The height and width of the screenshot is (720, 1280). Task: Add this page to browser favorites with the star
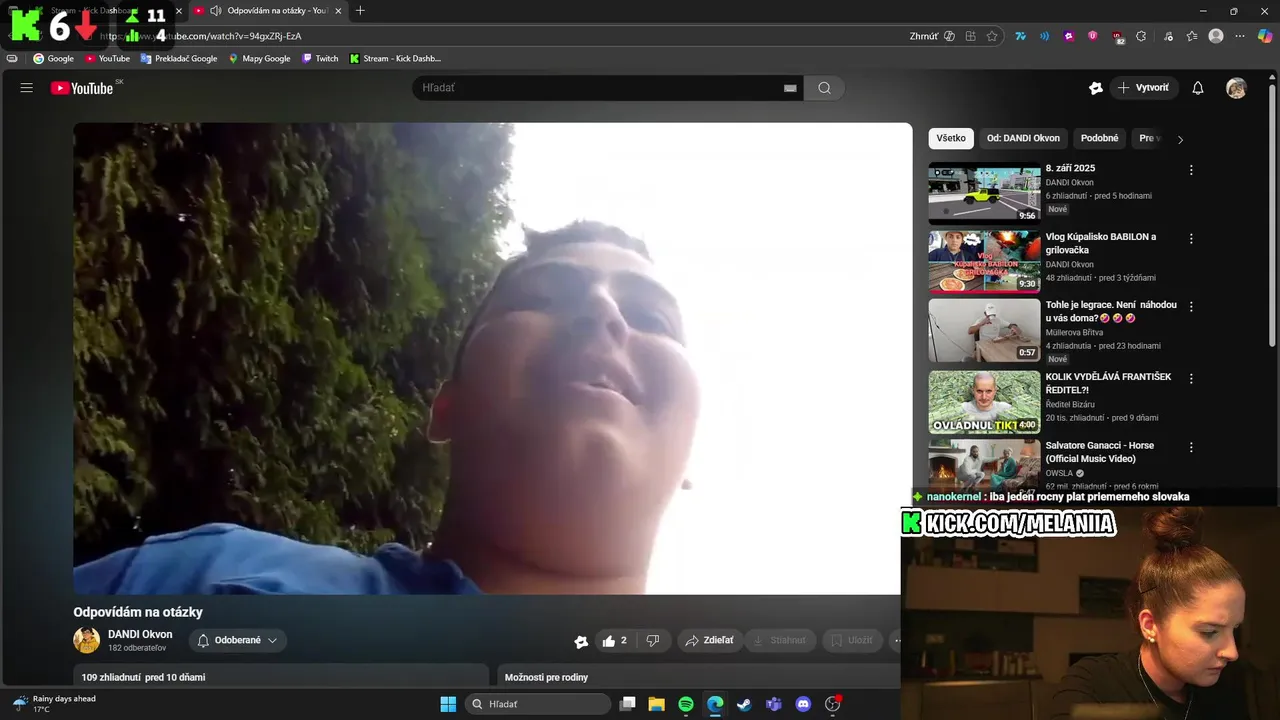[992, 36]
